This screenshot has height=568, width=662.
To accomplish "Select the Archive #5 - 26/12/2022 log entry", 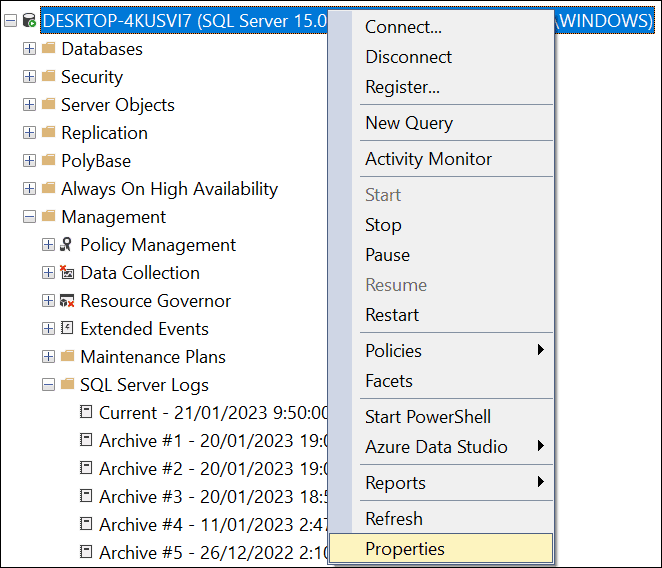I will click(213, 552).
